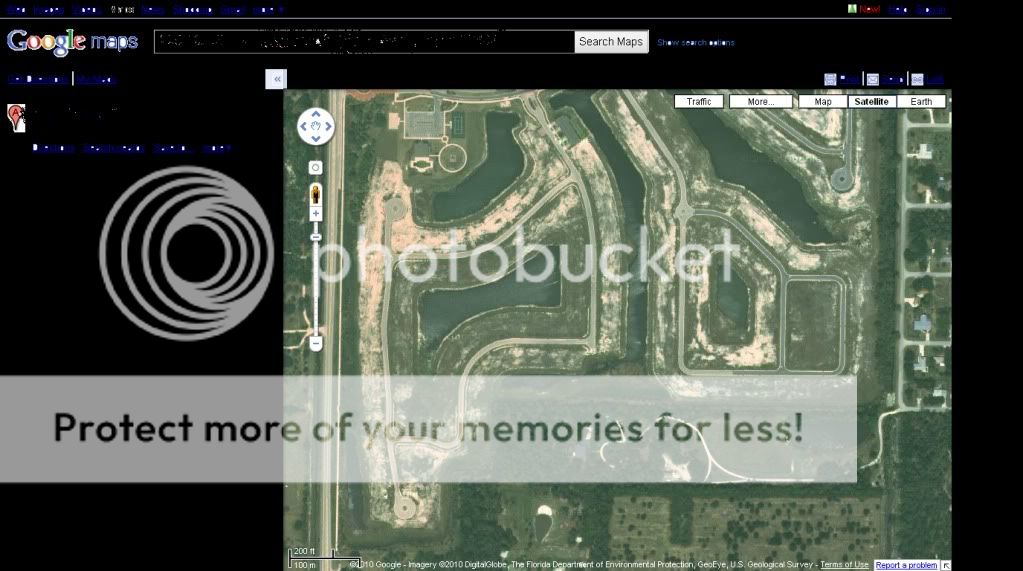Click the Send envelope icon
The width and height of the screenshot is (1023, 571).
(873, 79)
